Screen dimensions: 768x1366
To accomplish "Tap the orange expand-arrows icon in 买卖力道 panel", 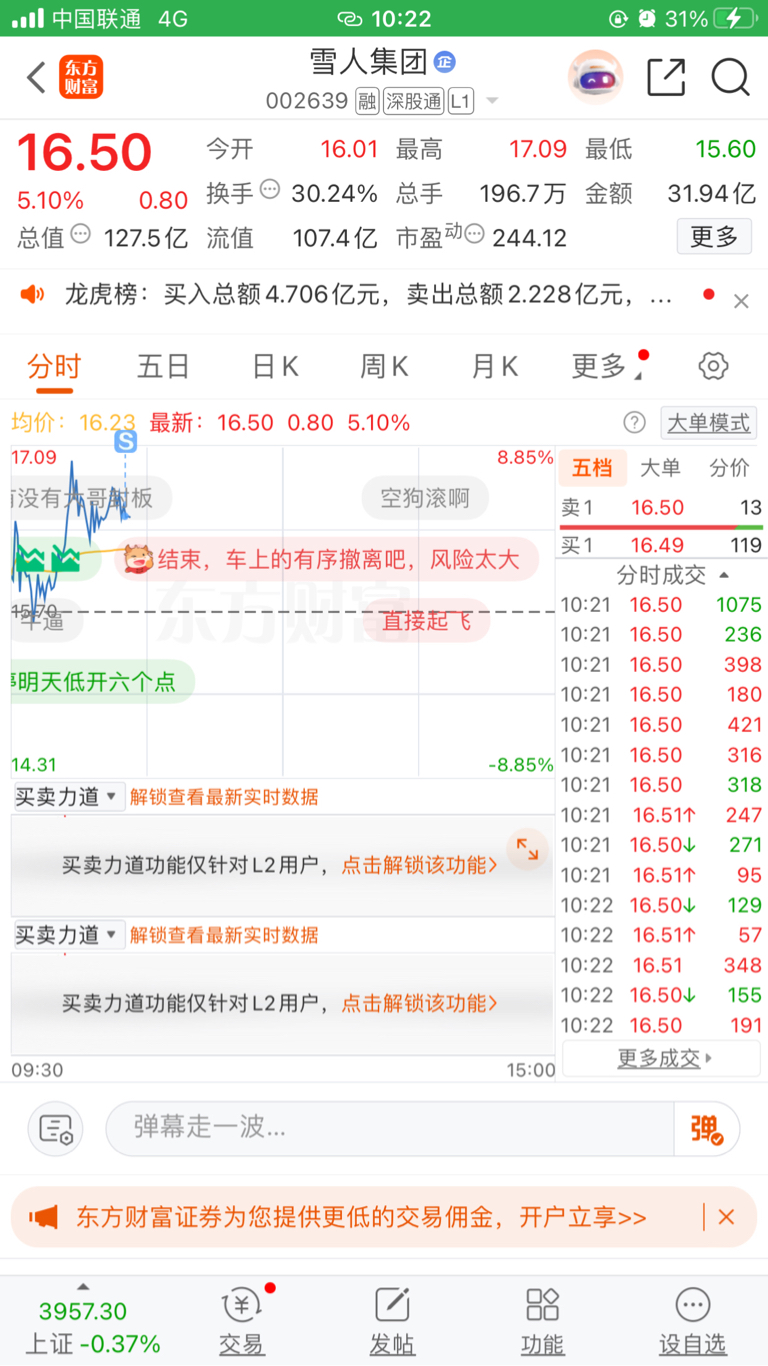I will click(527, 850).
